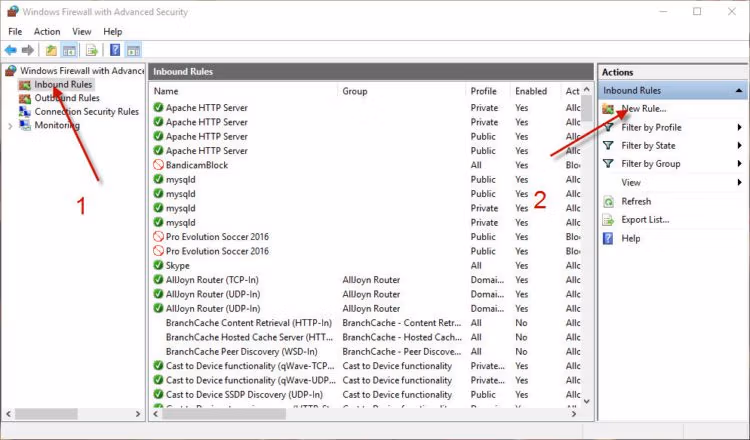Click the Forward arrow toolbar icon
Image resolution: width=750 pixels, height=440 pixels.
pyautogui.click(x=28, y=50)
